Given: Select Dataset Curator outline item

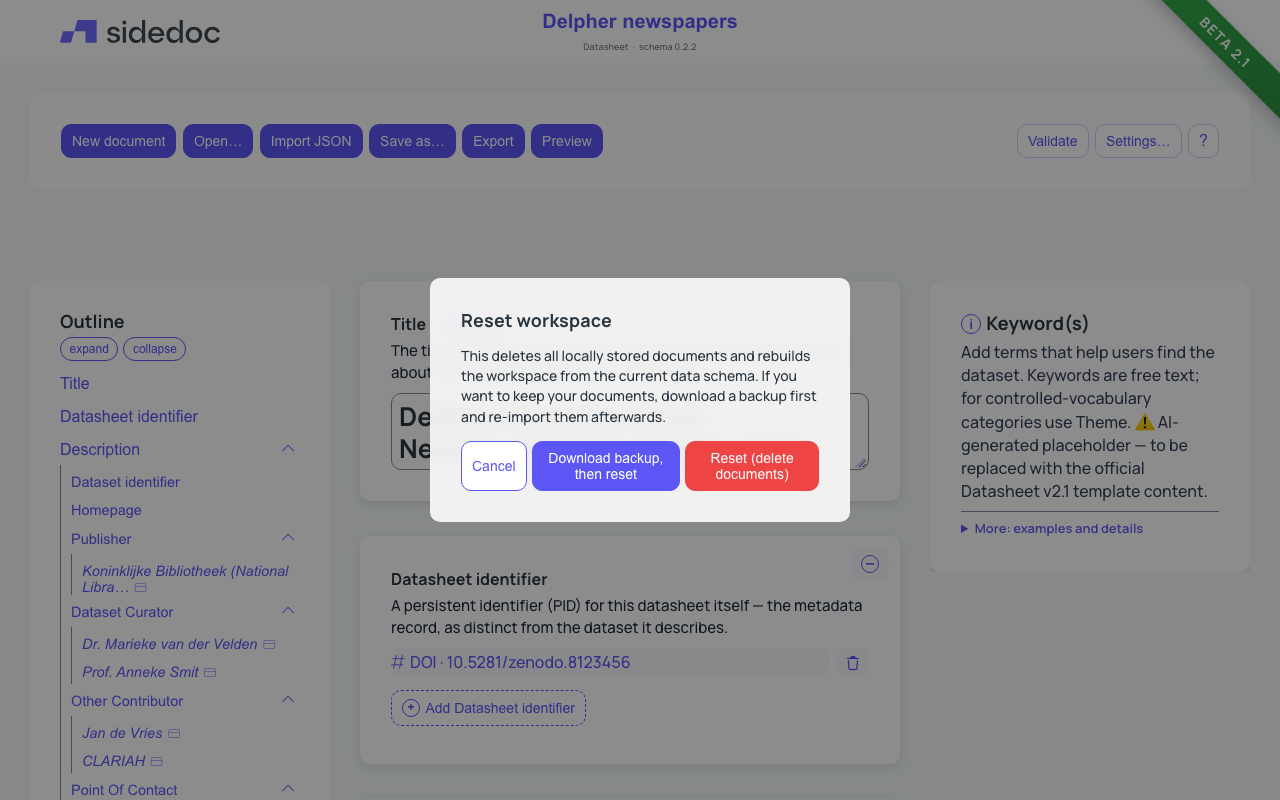Looking at the screenshot, I should (122, 612).
